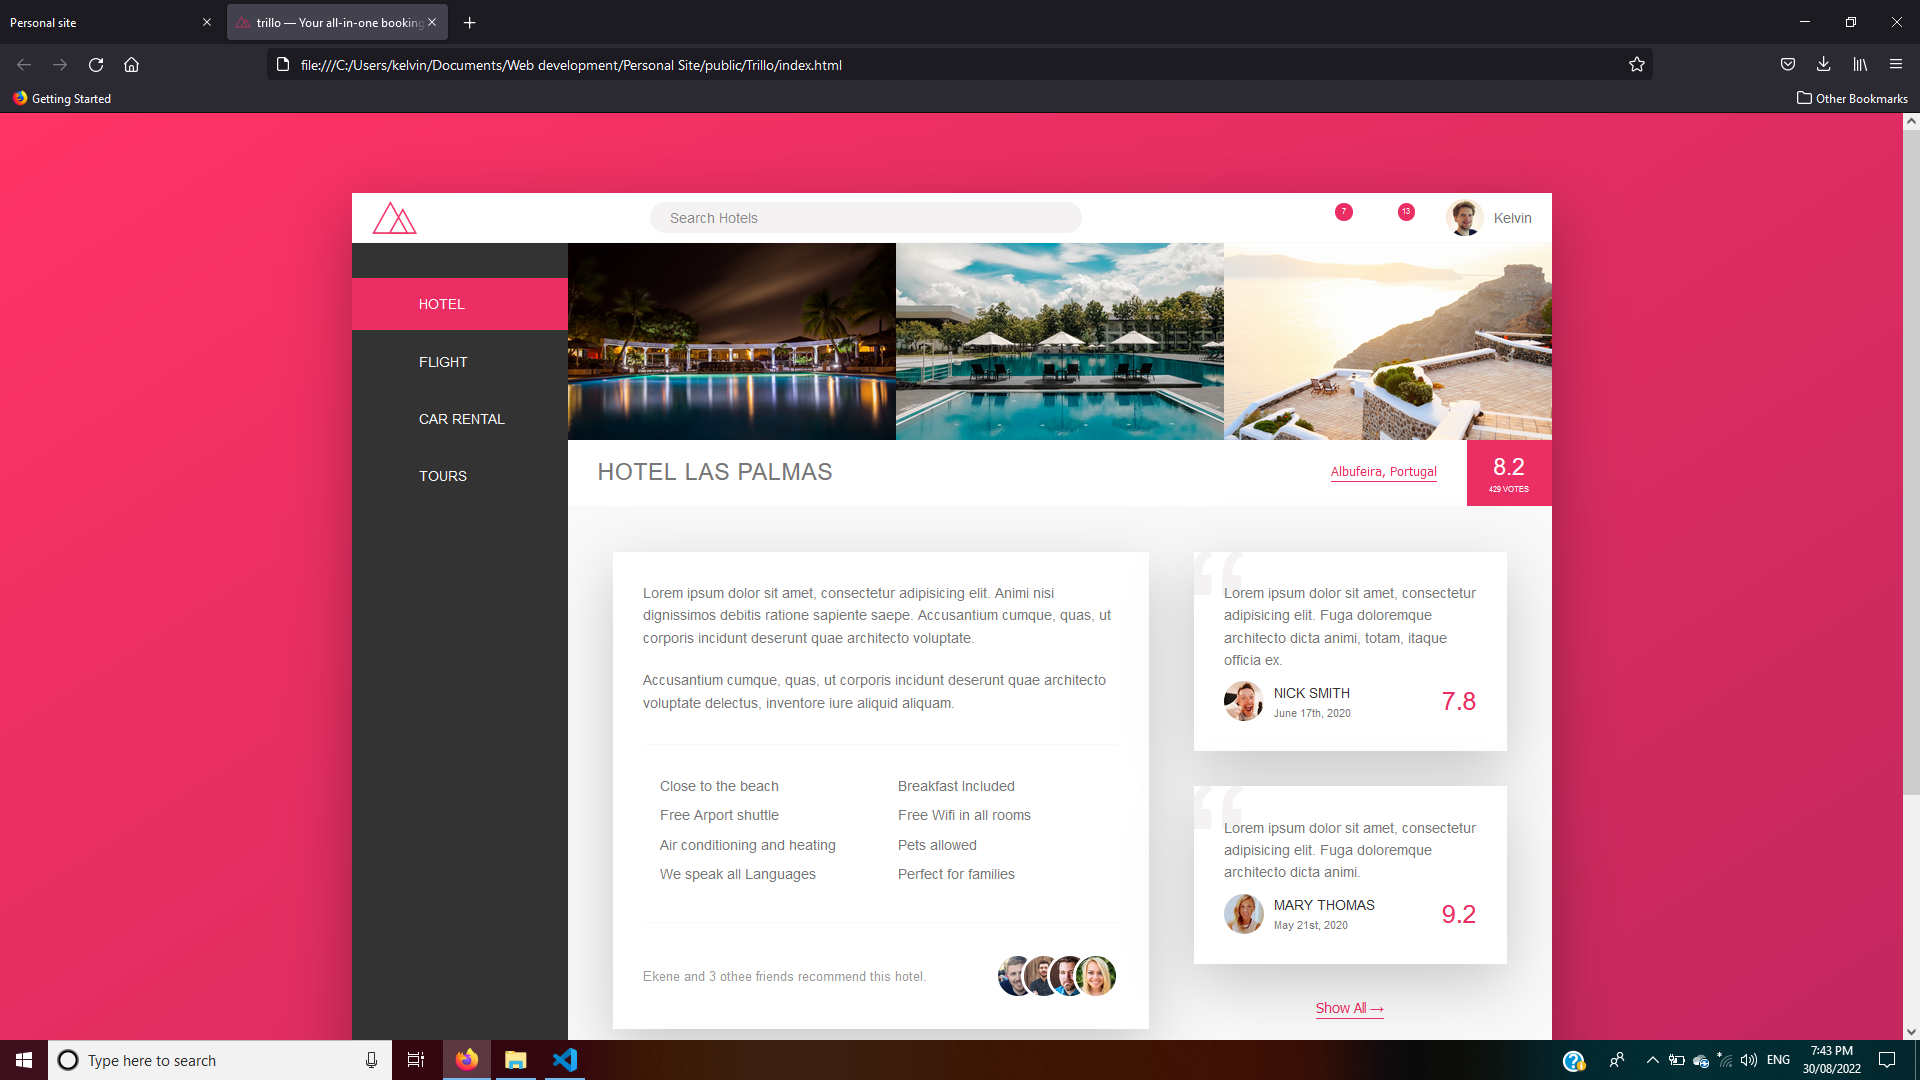This screenshot has height=1080, width=1920.
Task: Click the Search Hotels input field
Action: coord(865,218)
